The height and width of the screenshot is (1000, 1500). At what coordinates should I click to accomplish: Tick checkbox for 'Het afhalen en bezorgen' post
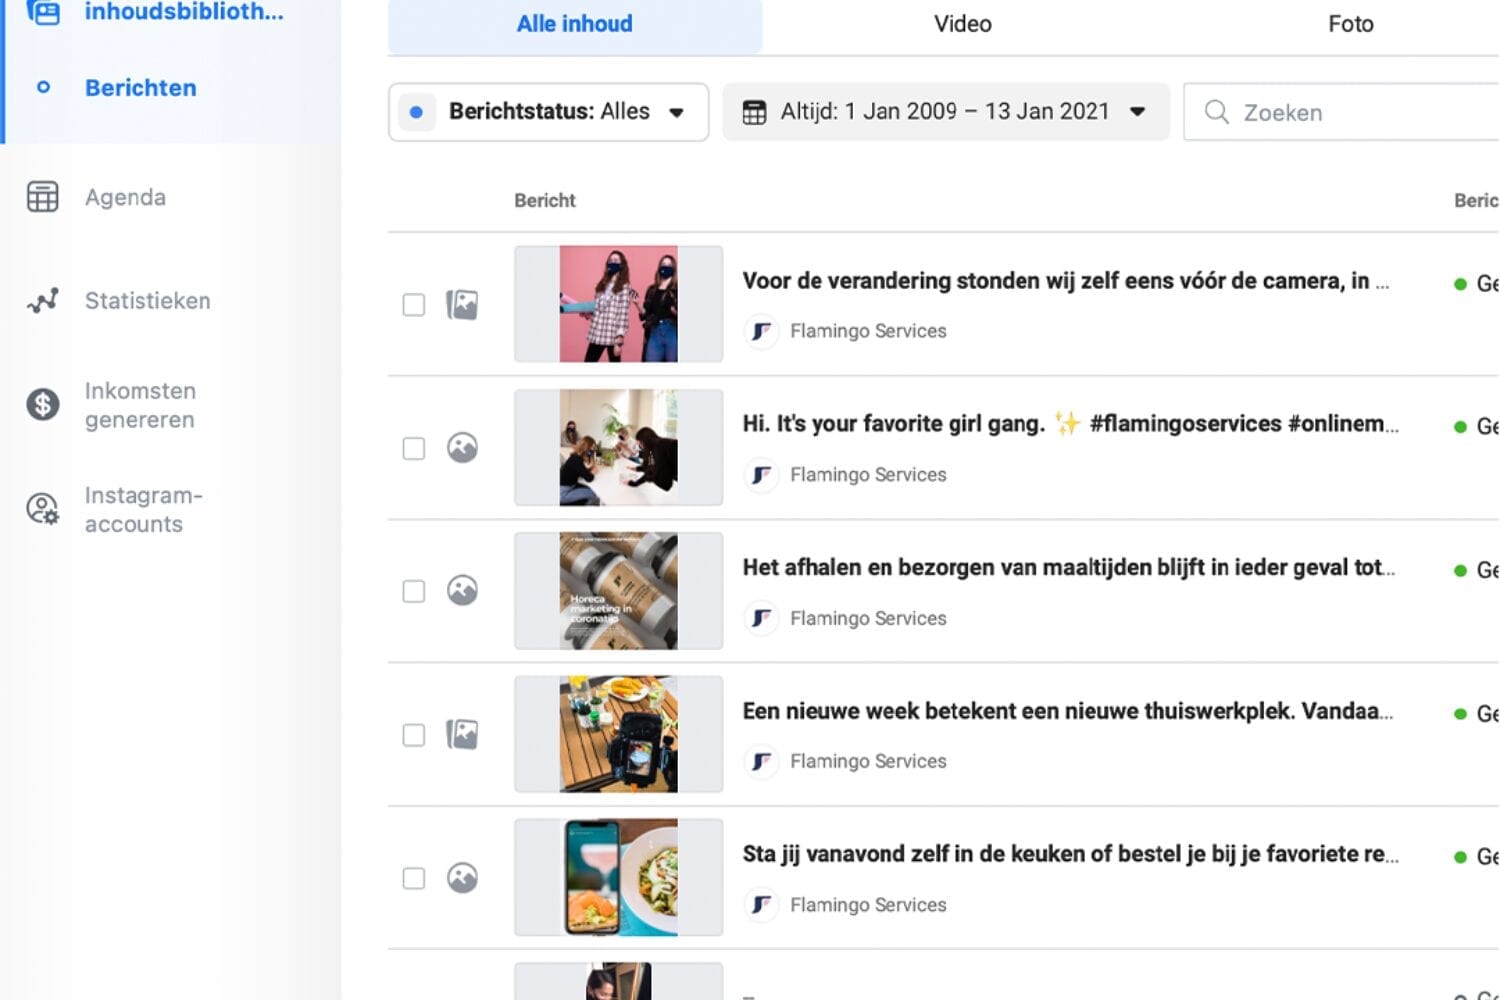pos(413,591)
